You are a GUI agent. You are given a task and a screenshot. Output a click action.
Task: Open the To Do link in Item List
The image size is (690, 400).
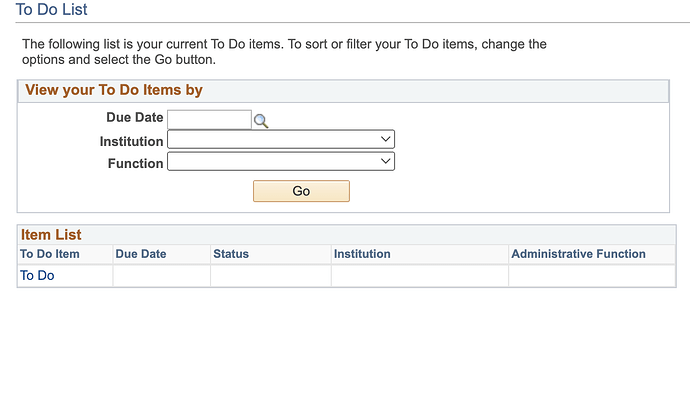(x=37, y=276)
